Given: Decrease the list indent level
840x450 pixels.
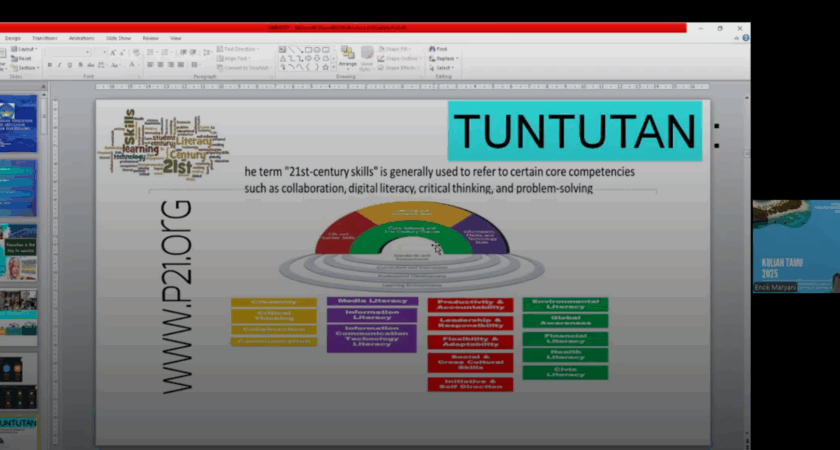Looking at the screenshot, I should pyautogui.click(x=183, y=52).
